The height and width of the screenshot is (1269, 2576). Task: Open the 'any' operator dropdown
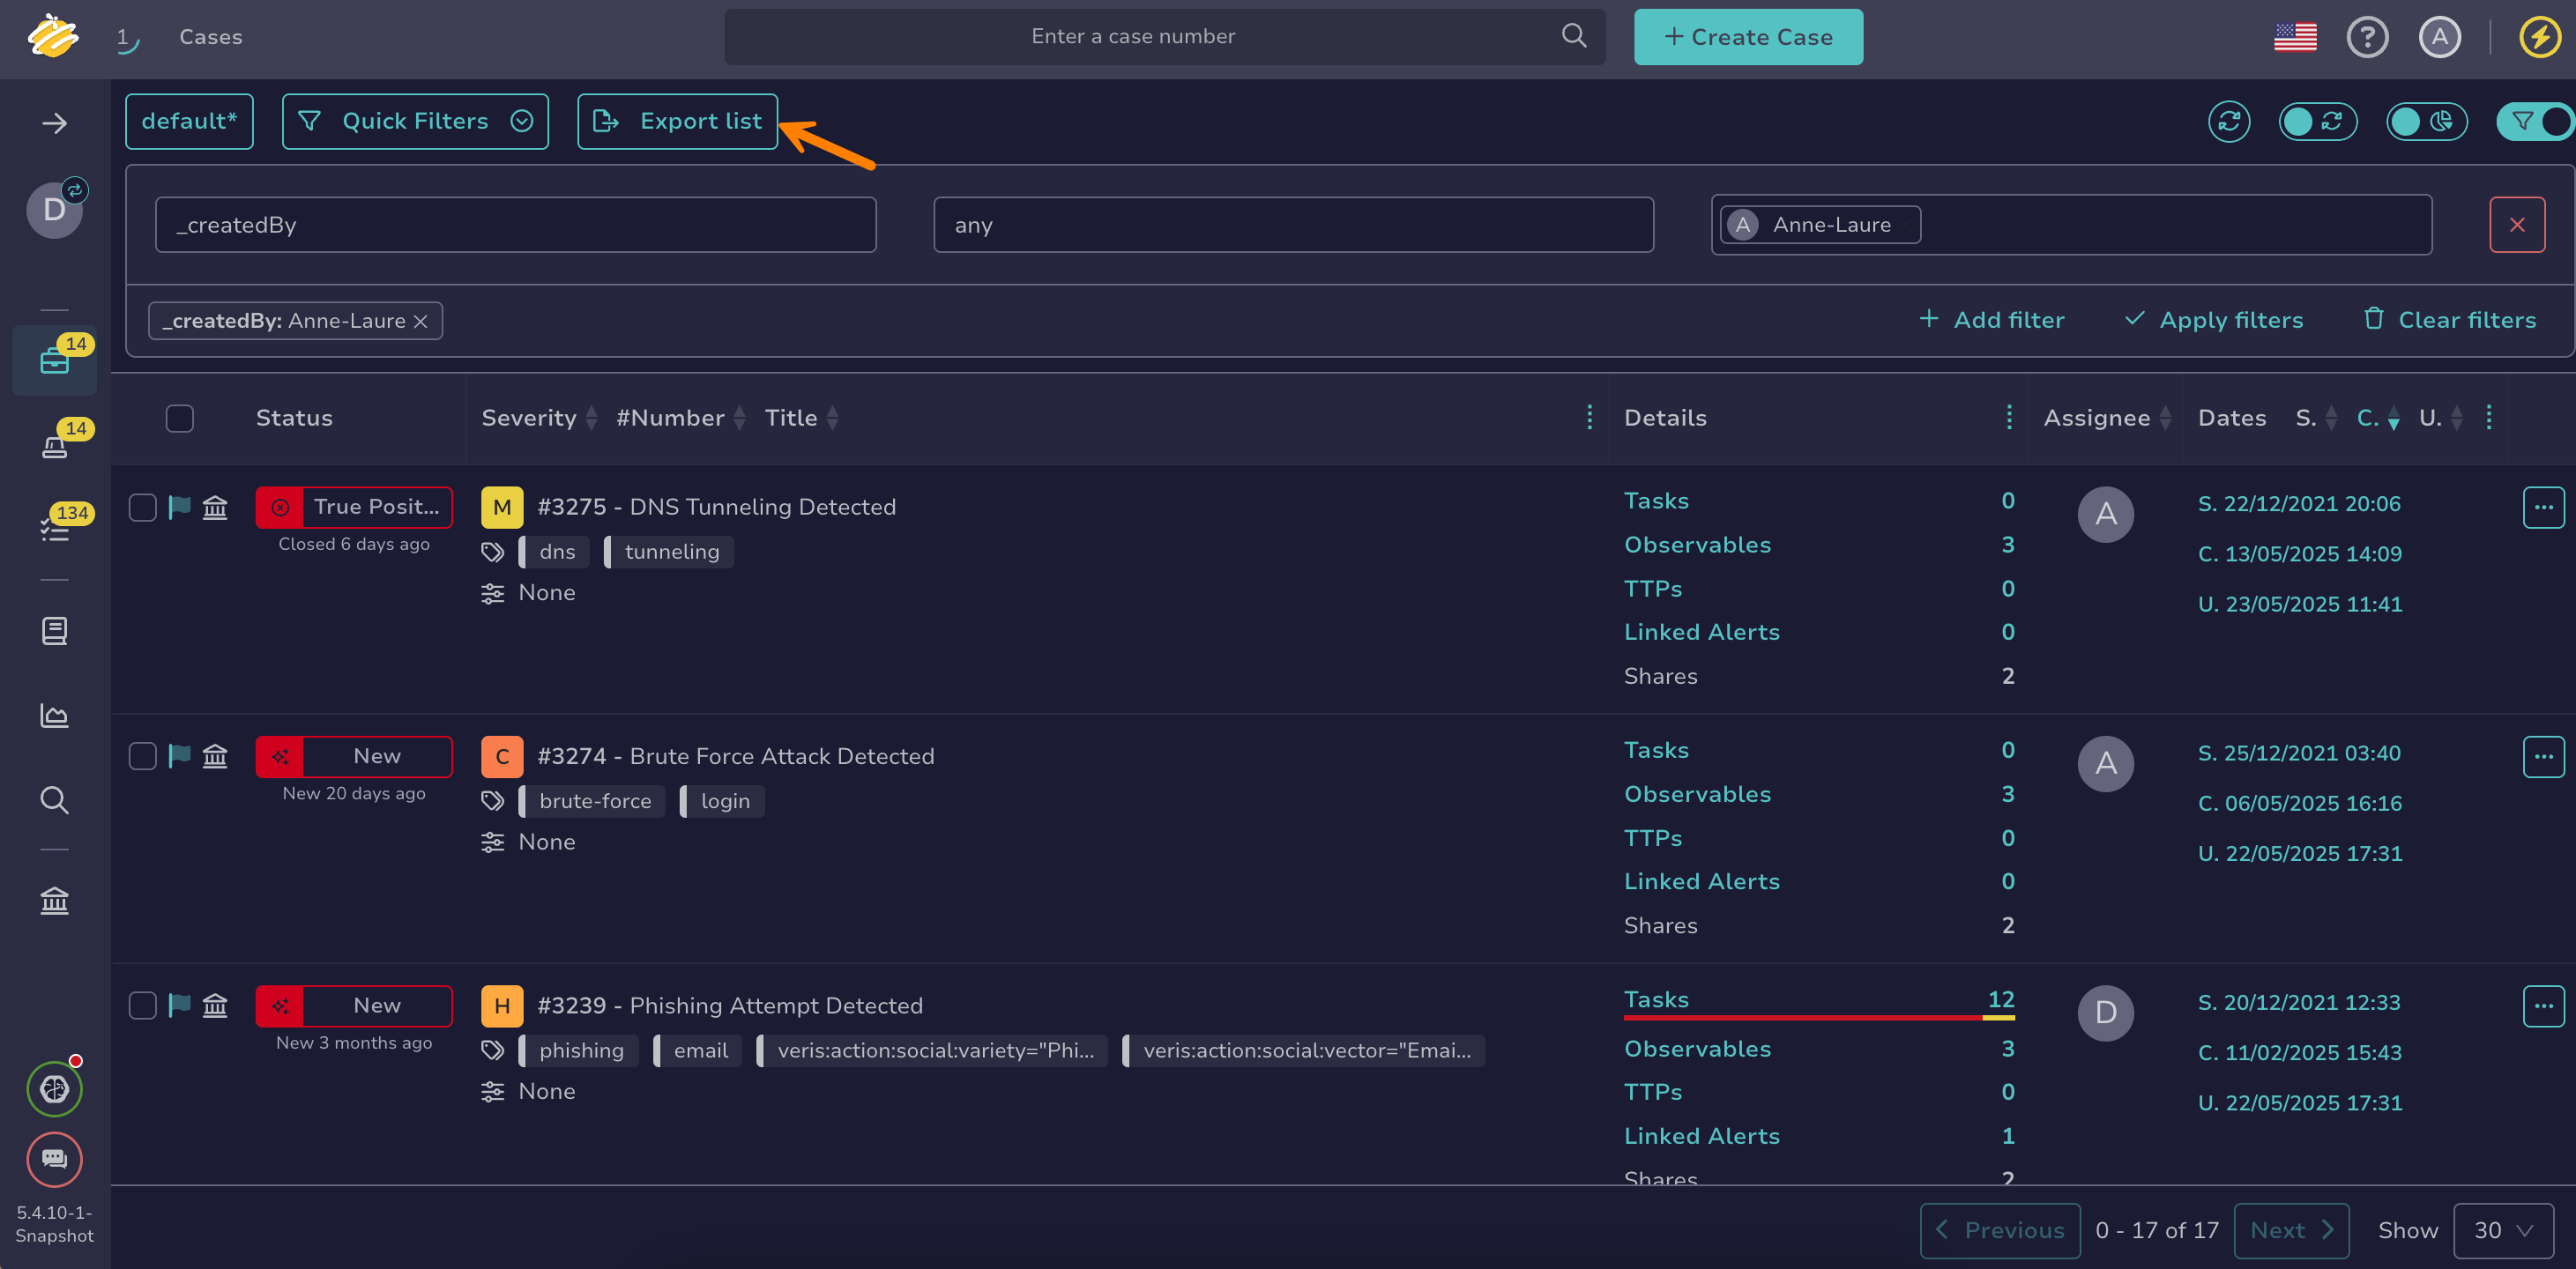pyautogui.click(x=1293, y=225)
